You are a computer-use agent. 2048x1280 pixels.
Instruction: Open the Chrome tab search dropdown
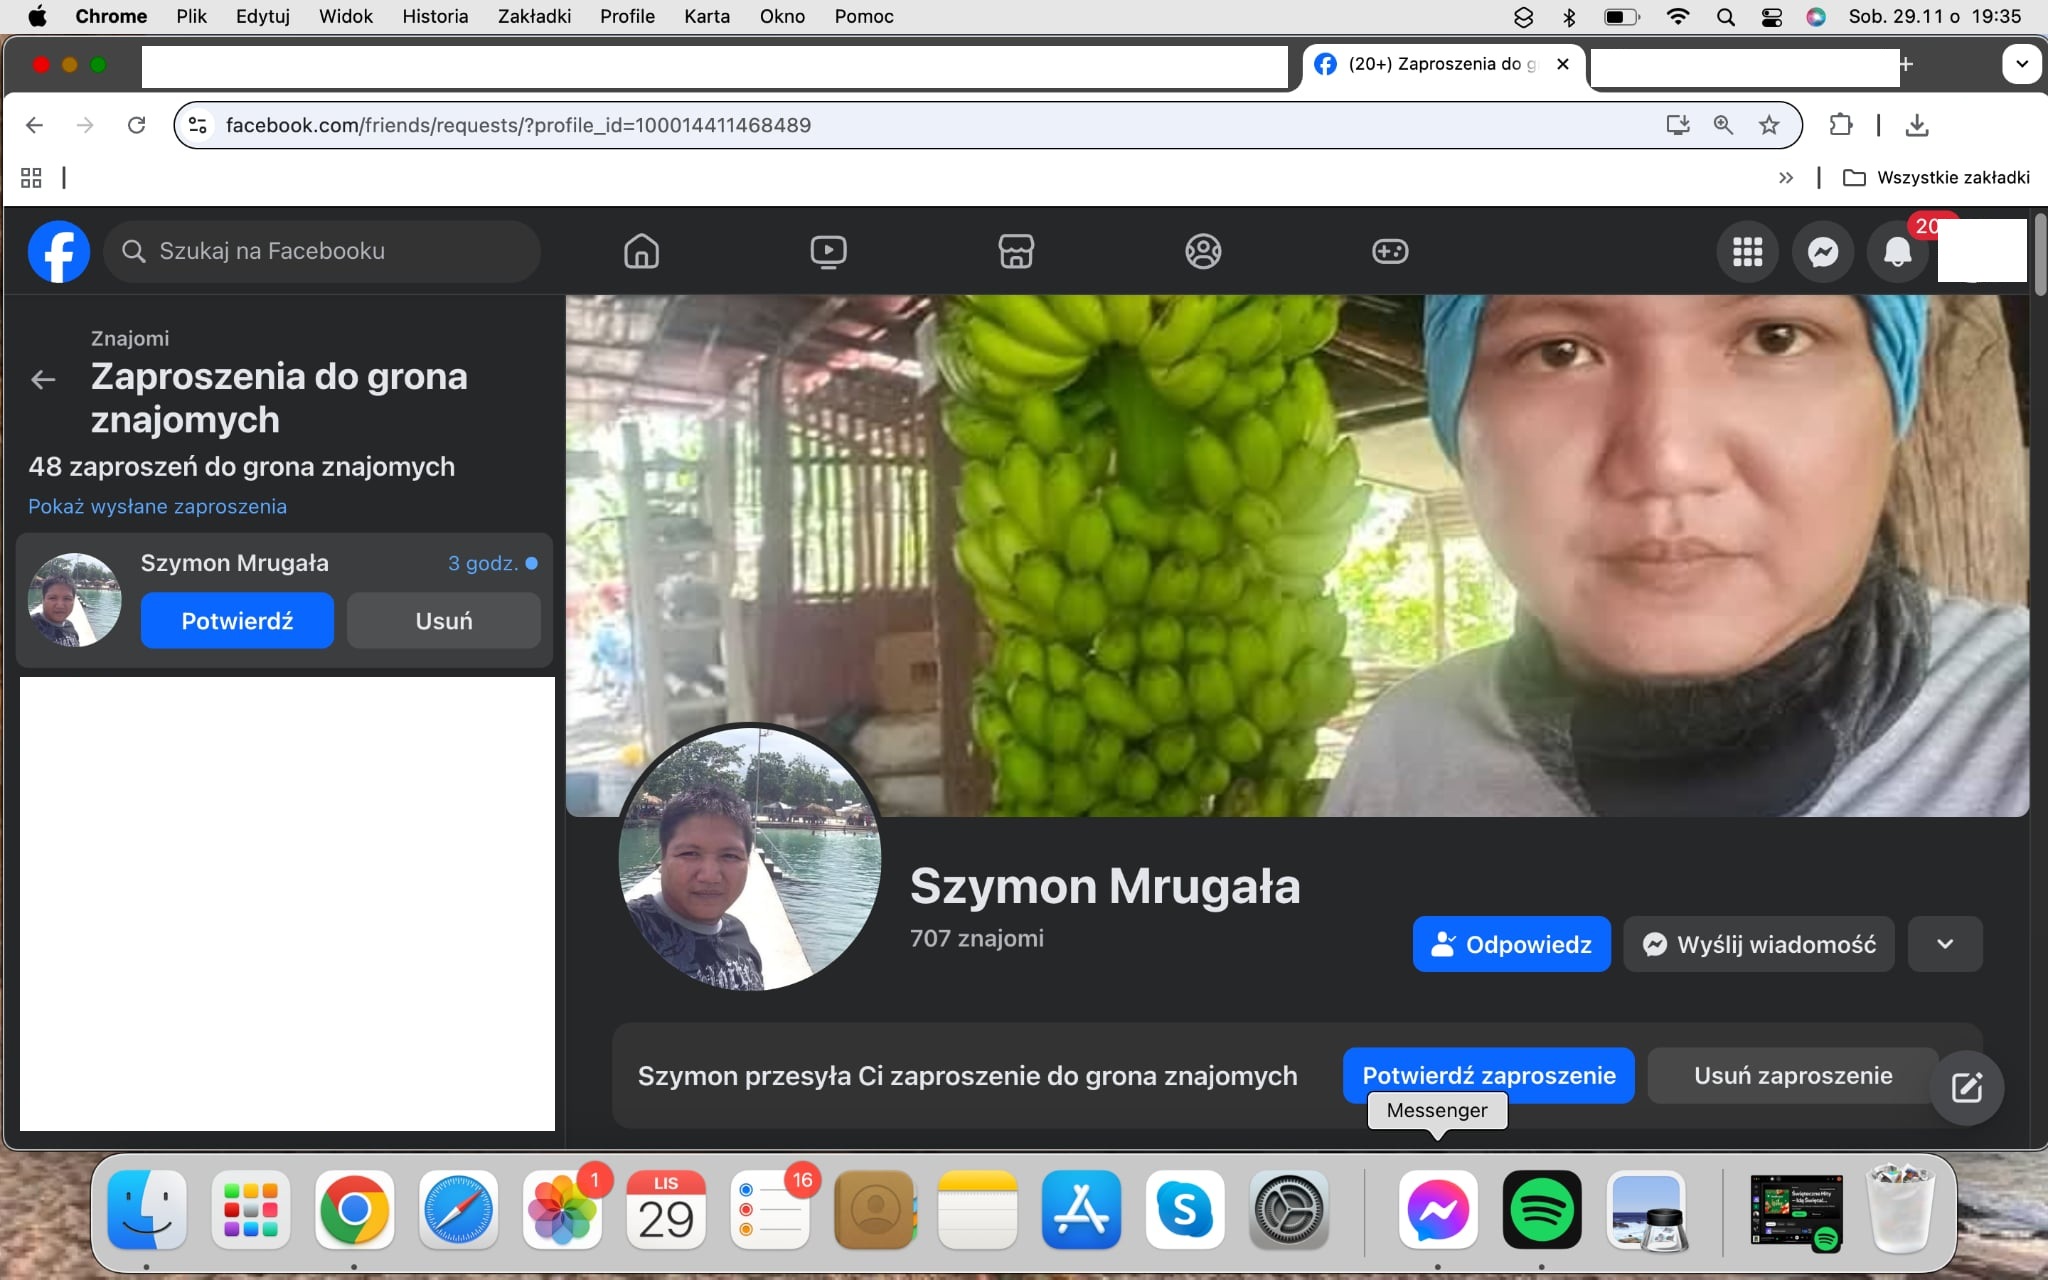coord(2021,64)
